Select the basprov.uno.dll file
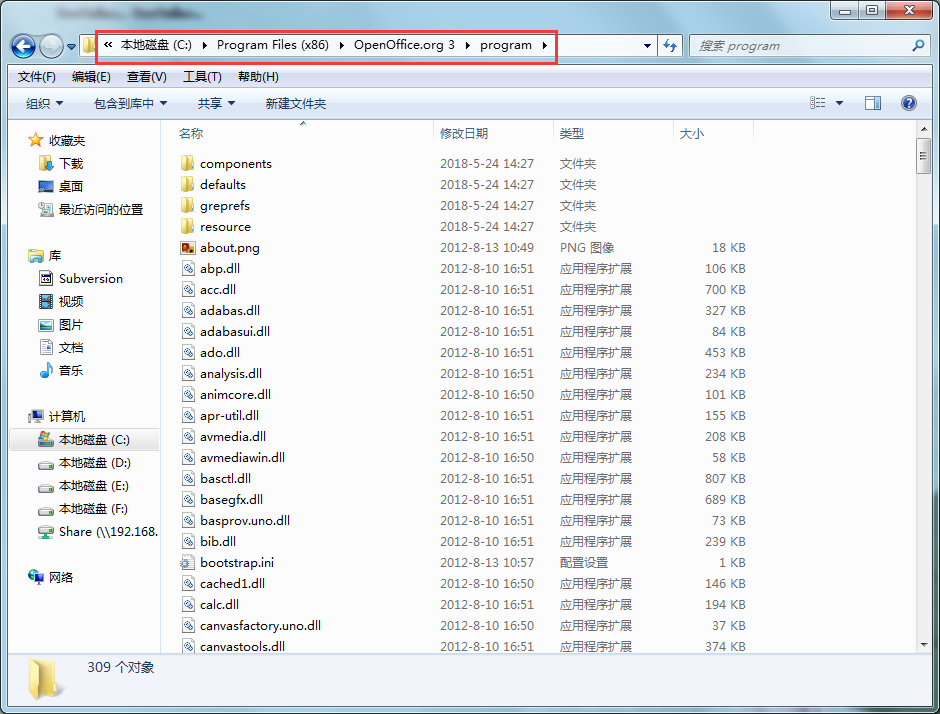940x714 pixels. 245,520
